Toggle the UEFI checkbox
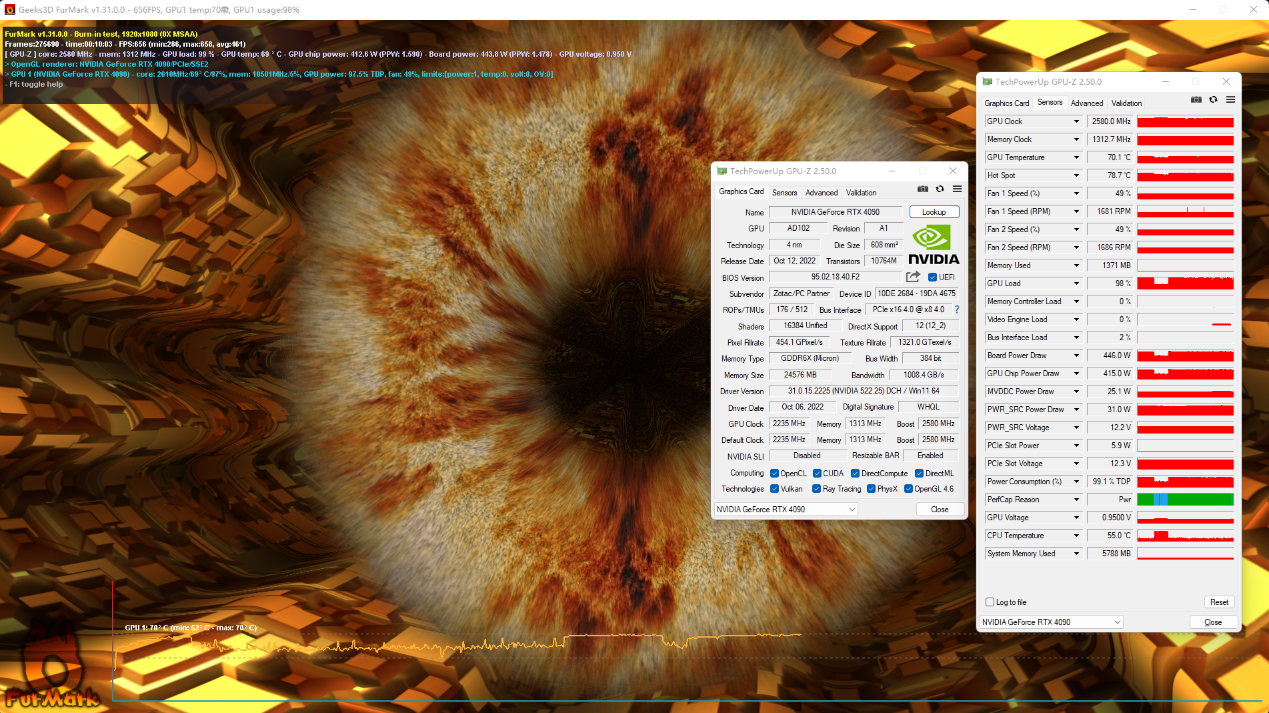This screenshot has height=713, width=1269. click(933, 277)
